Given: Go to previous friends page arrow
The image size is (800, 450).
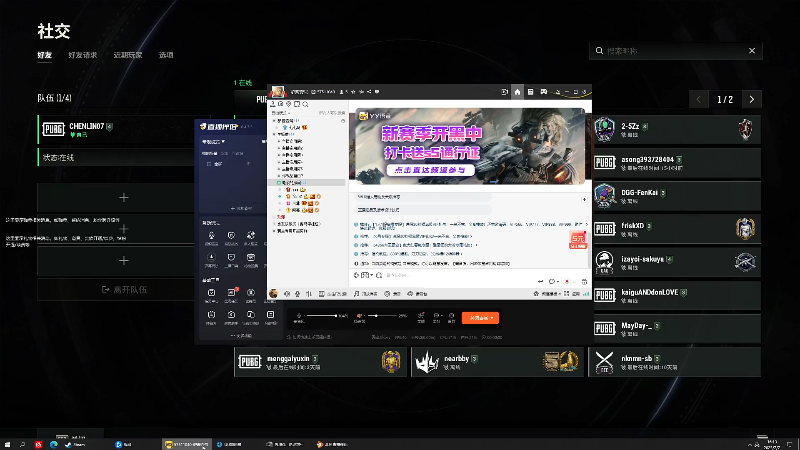Looking at the screenshot, I should click(698, 99).
